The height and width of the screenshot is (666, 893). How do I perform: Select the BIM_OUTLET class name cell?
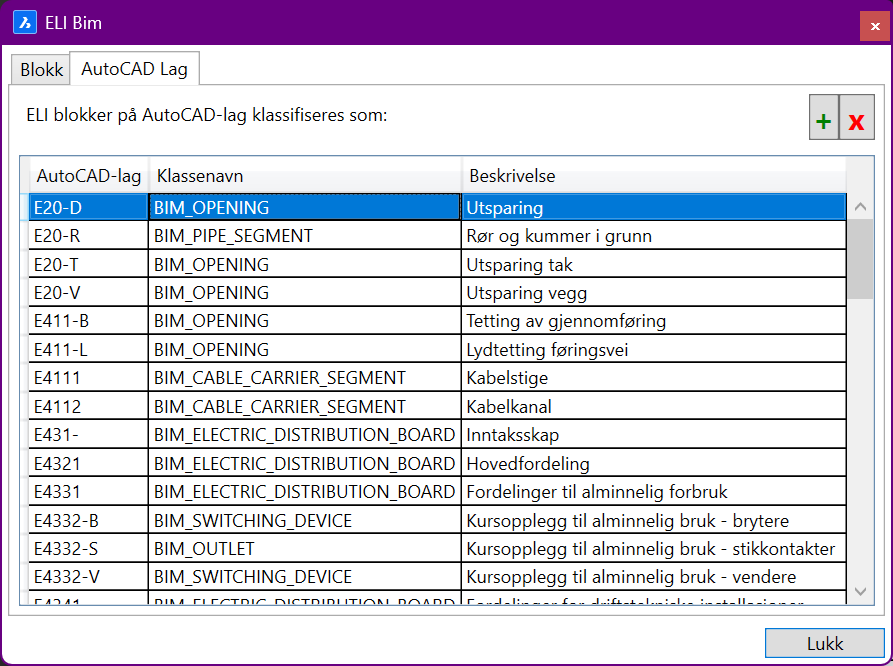304,549
